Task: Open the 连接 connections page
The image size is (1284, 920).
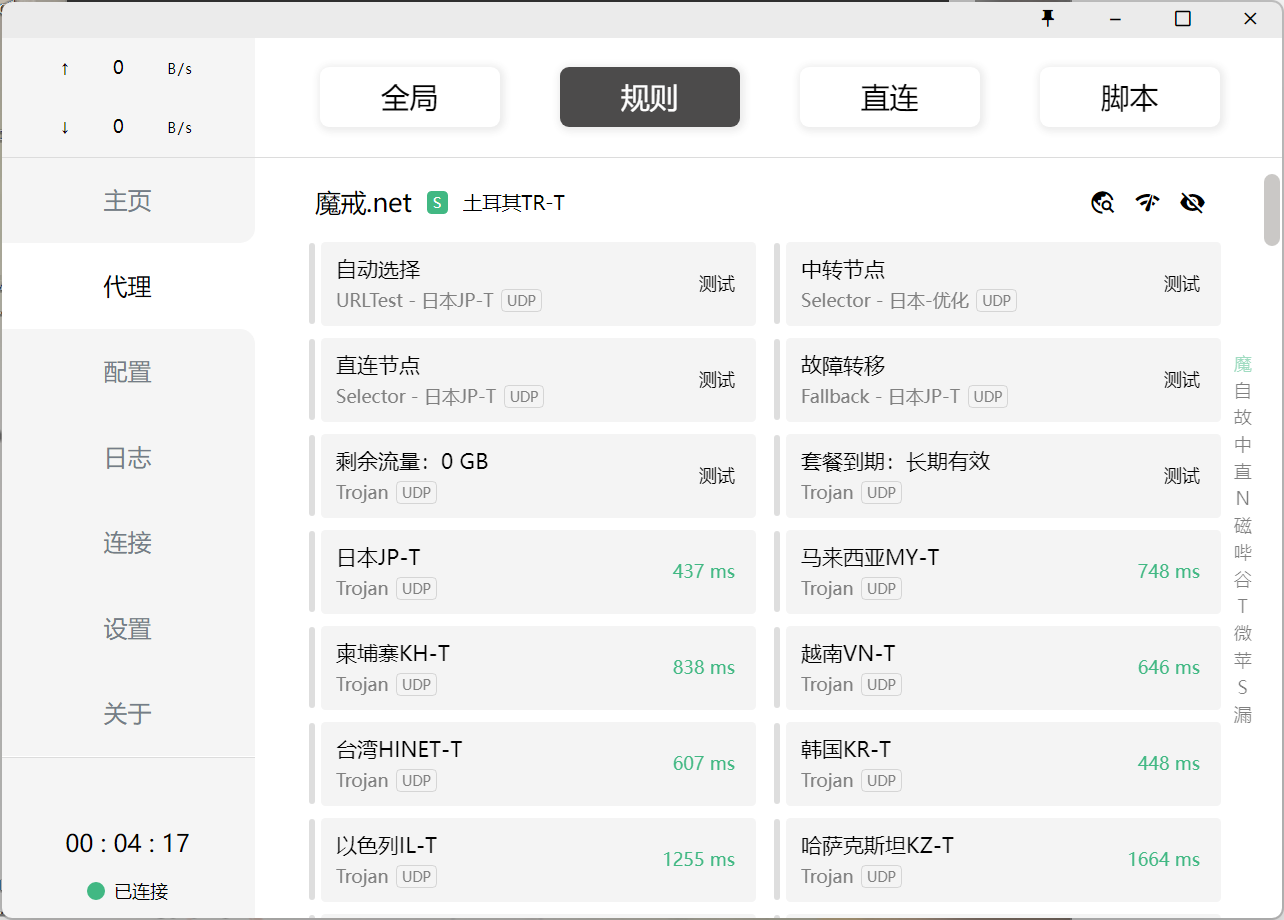Action: coord(128,543)
